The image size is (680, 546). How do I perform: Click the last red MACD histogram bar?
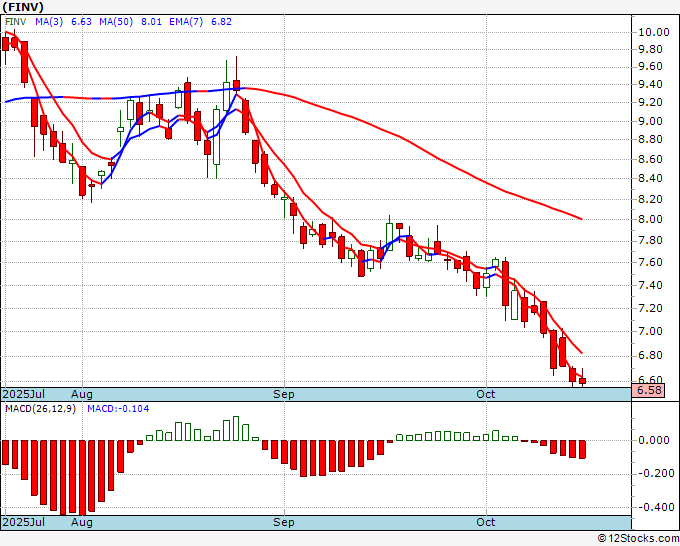click(582, 449)
